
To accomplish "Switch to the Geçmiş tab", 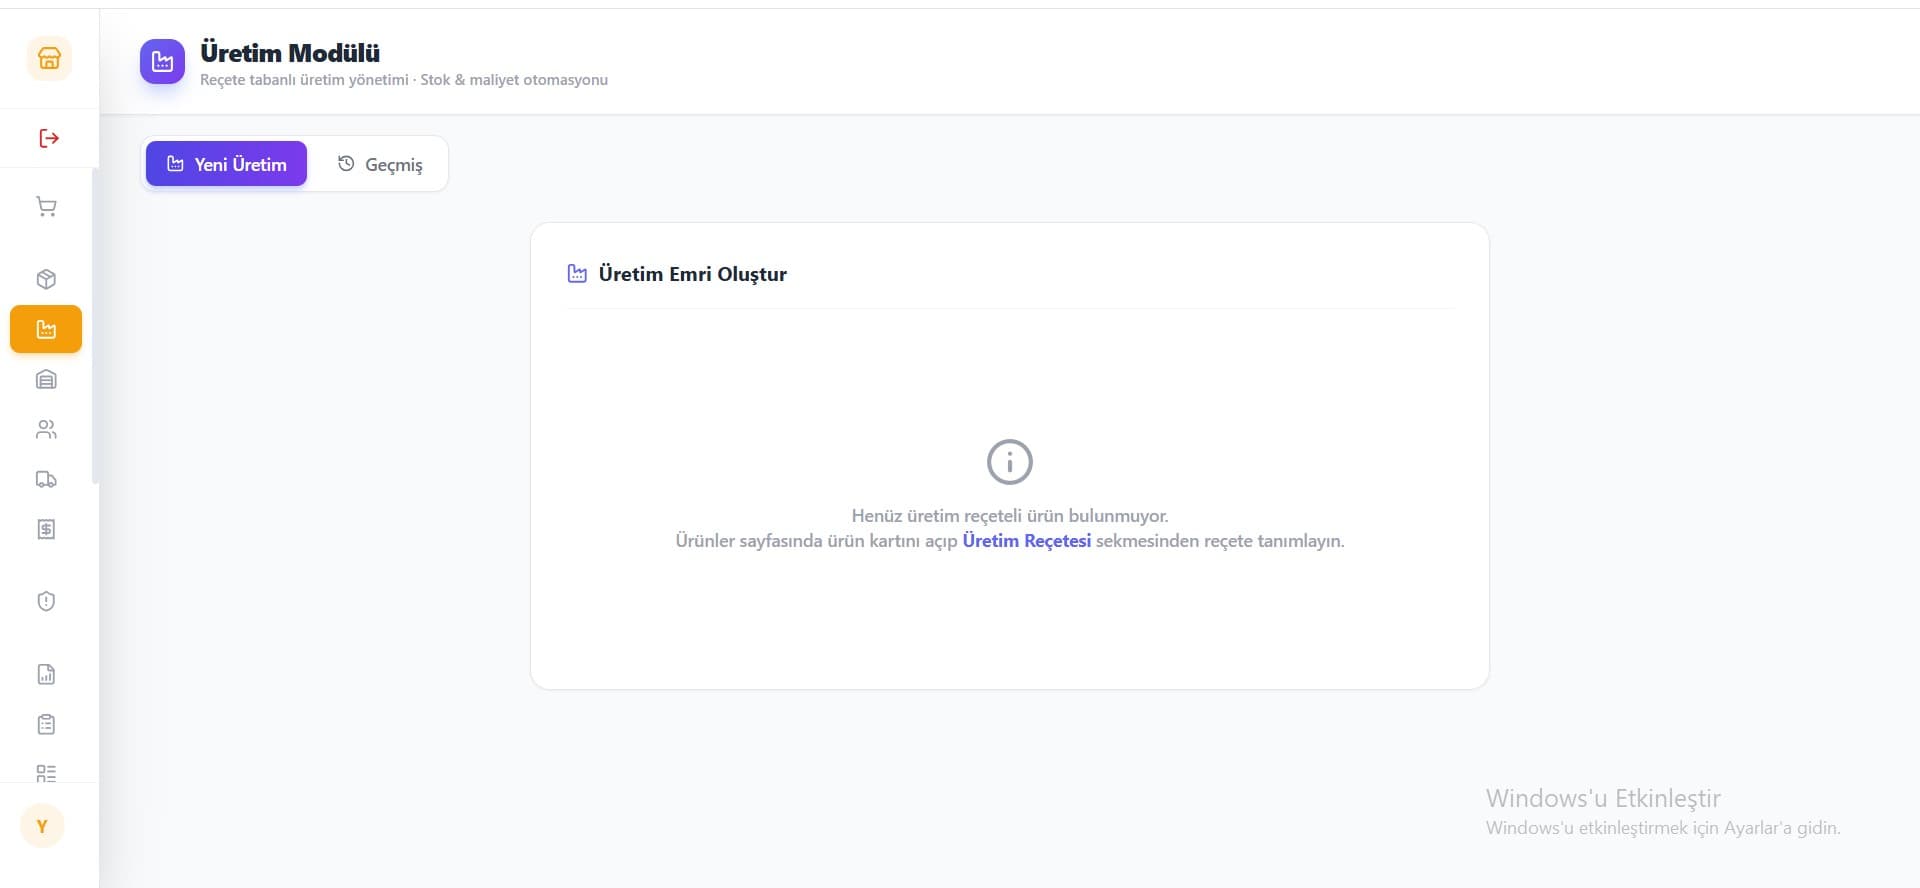I will (380, 164).
